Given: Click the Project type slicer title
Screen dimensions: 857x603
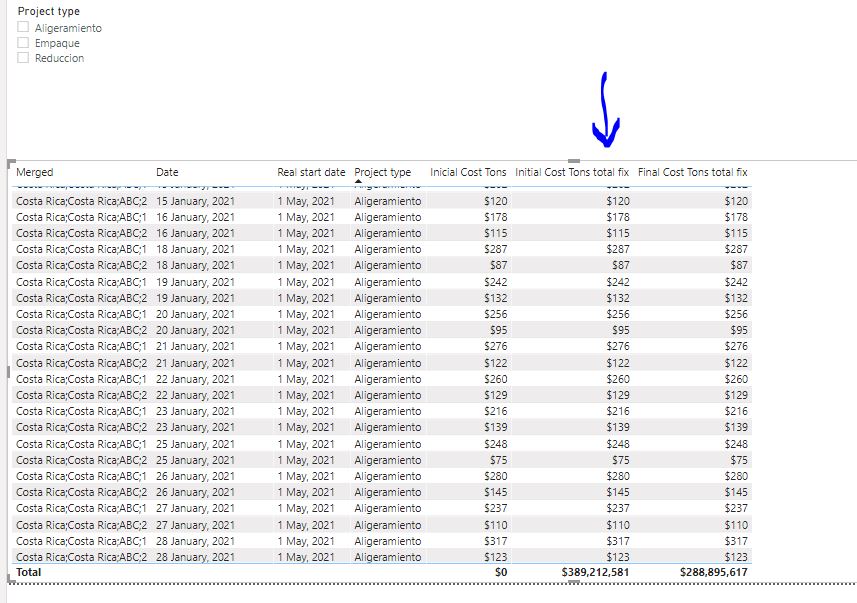Looking at the screenshot, I should point(49,11).
